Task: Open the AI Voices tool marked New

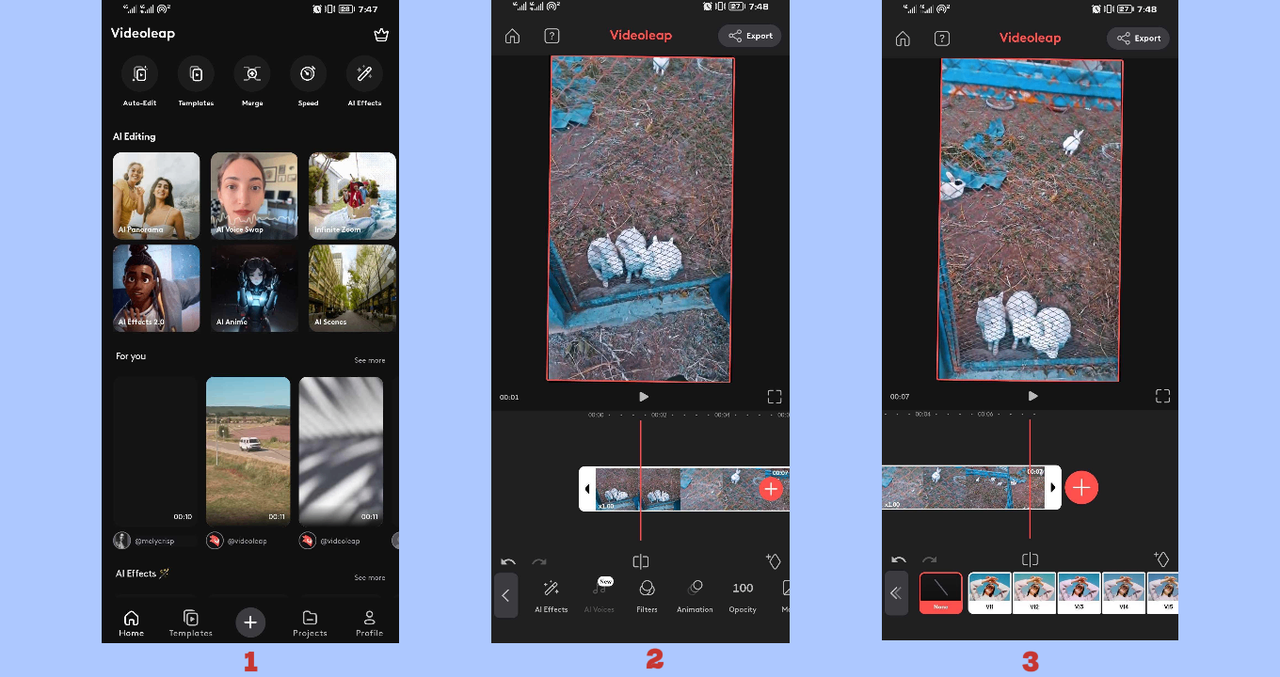Action: click(x=599, y=596)
